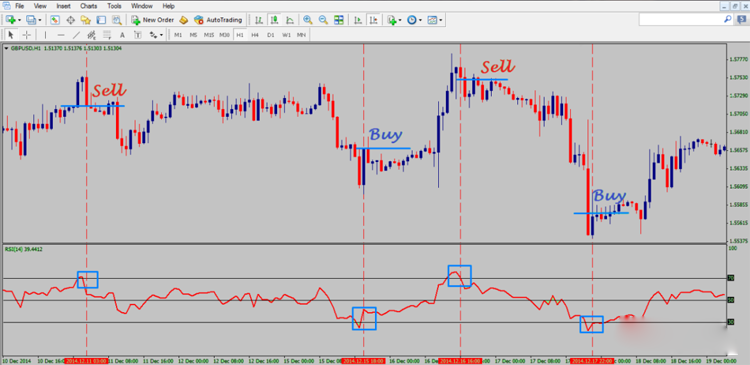Click the New Order button

(x=153, y=20)
